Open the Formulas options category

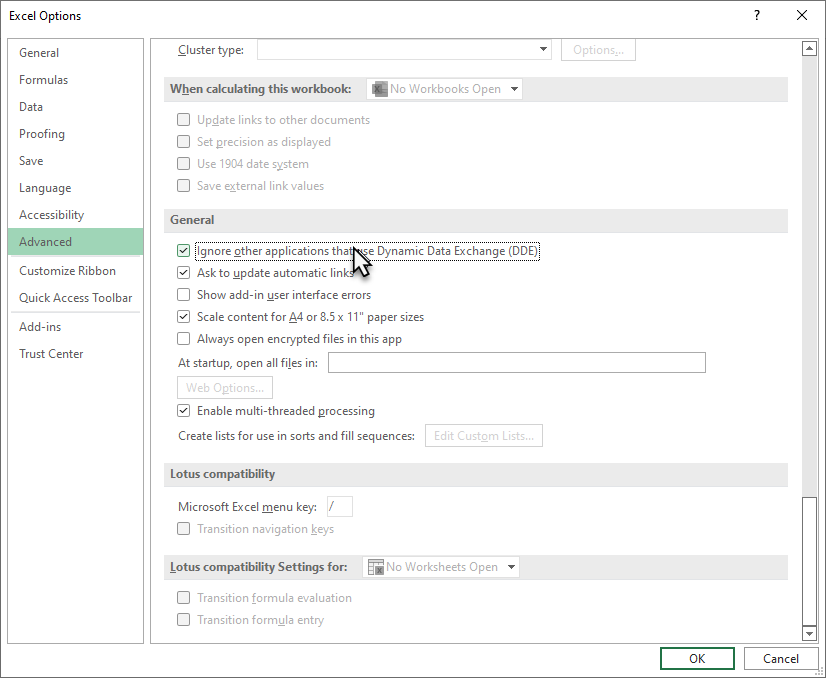pyautogui.click(x=75, y=80)
